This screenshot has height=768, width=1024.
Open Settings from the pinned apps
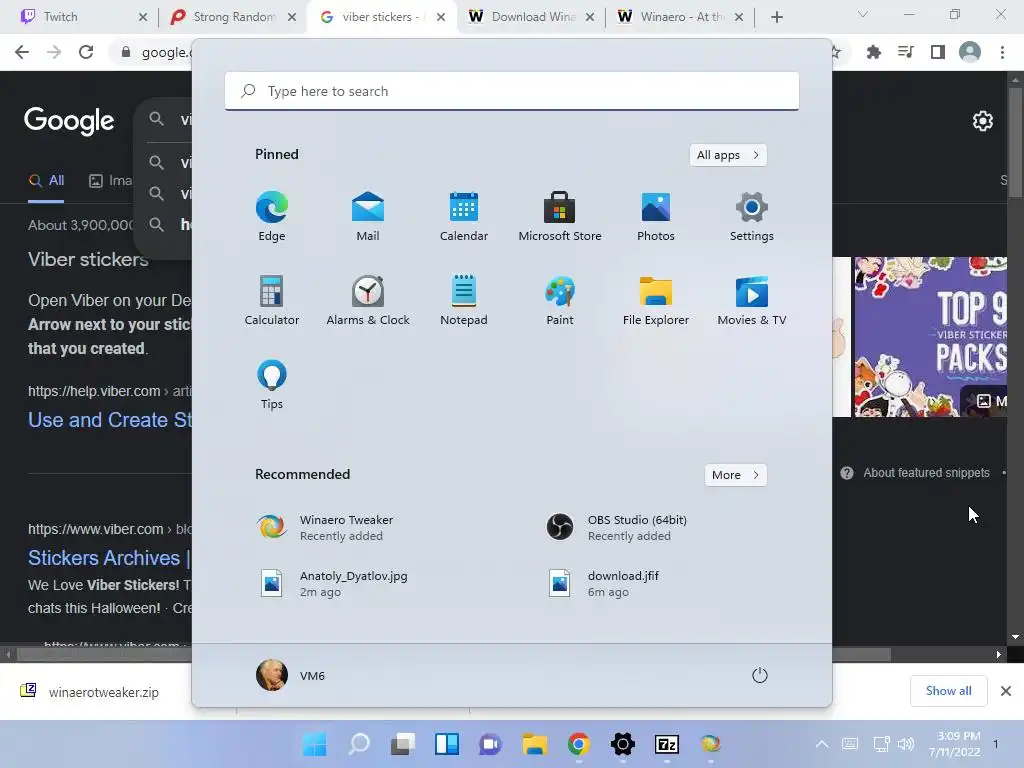752,216
